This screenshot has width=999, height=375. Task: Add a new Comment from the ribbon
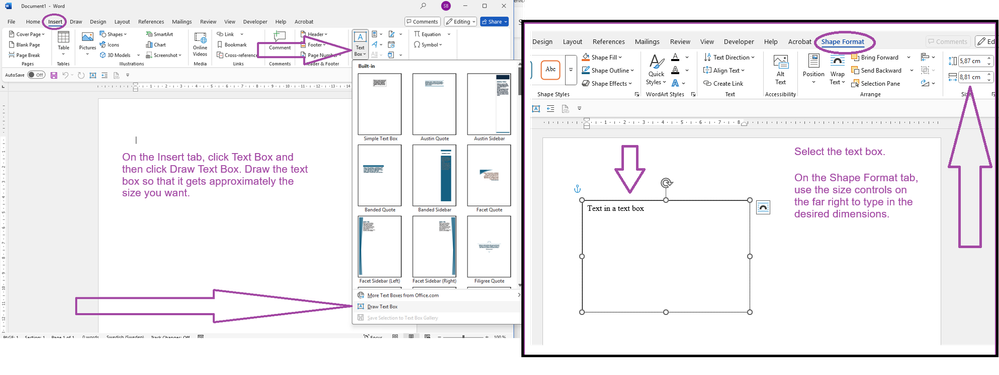click(x=280, y=41)
